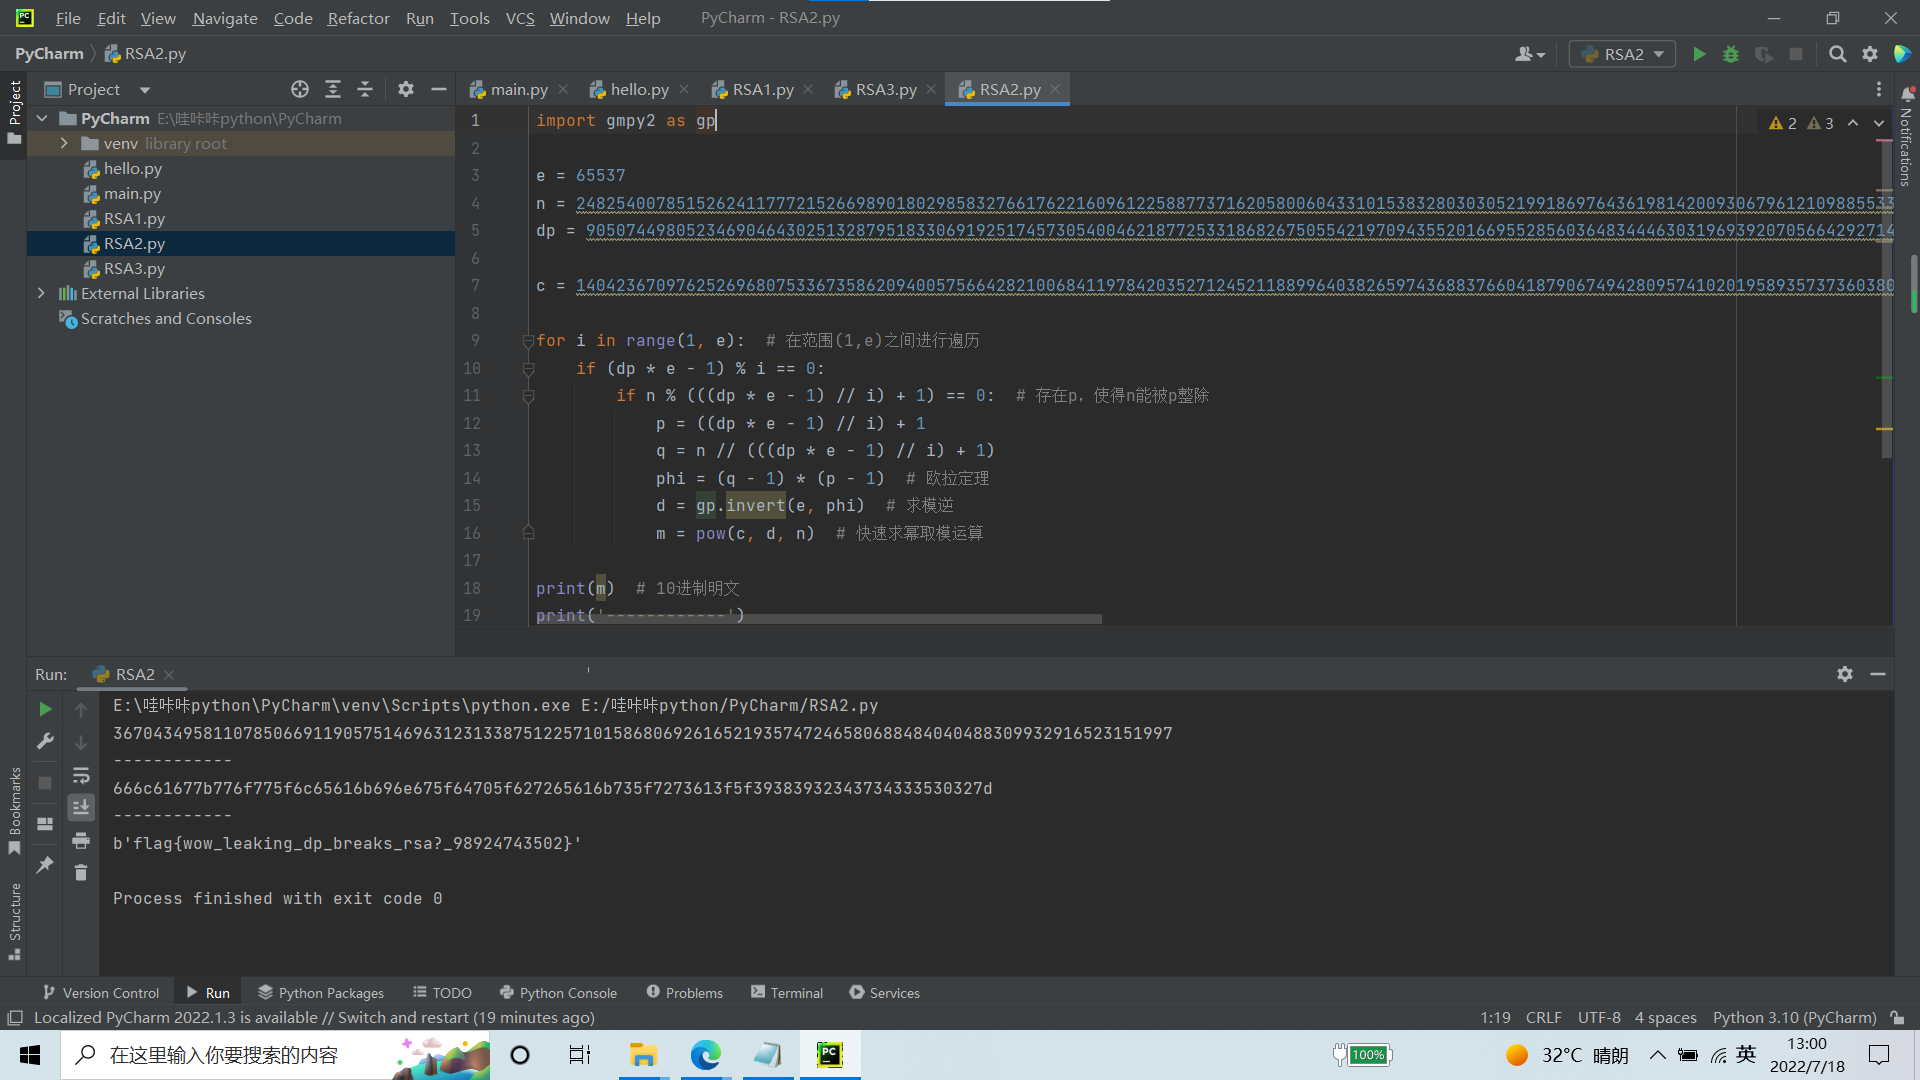Collapse all in Project panel
Image resolution: width=1920 pixels, height=1080 pixels.
click(x=365, y=89)
